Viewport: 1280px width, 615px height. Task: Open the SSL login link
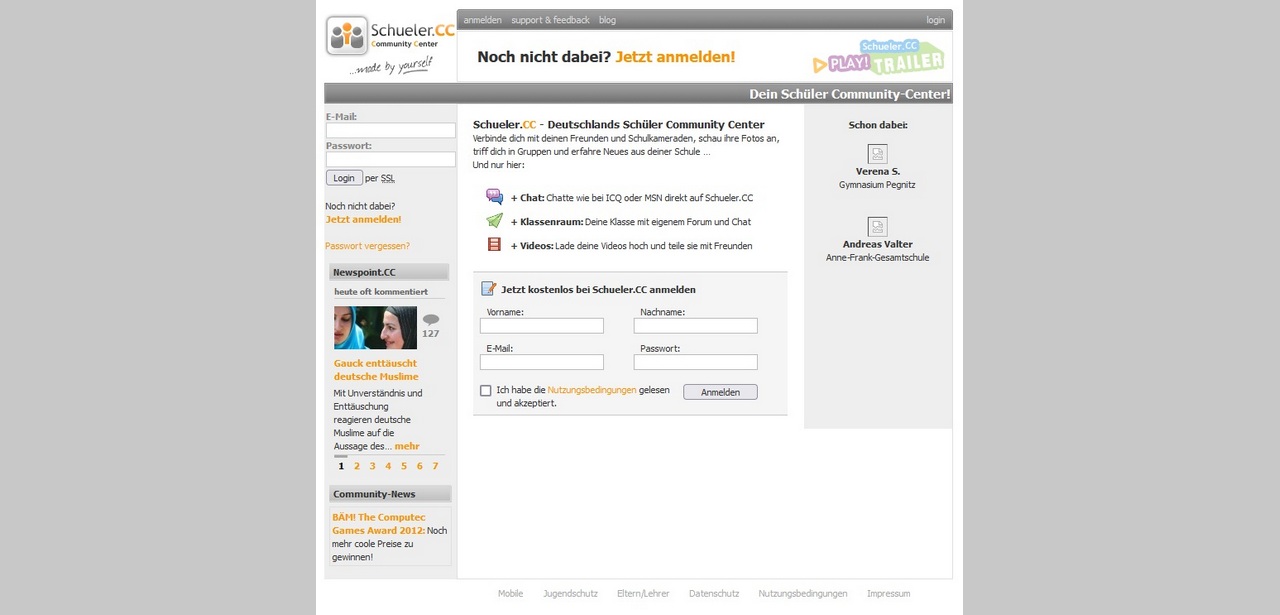tap(388, 178)
